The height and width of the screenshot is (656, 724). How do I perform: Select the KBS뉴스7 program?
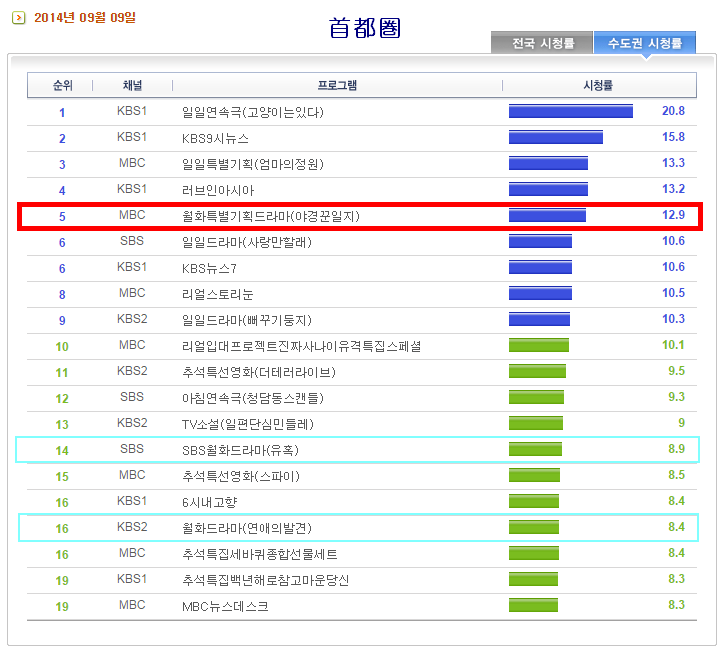click(x=209, y=268)
